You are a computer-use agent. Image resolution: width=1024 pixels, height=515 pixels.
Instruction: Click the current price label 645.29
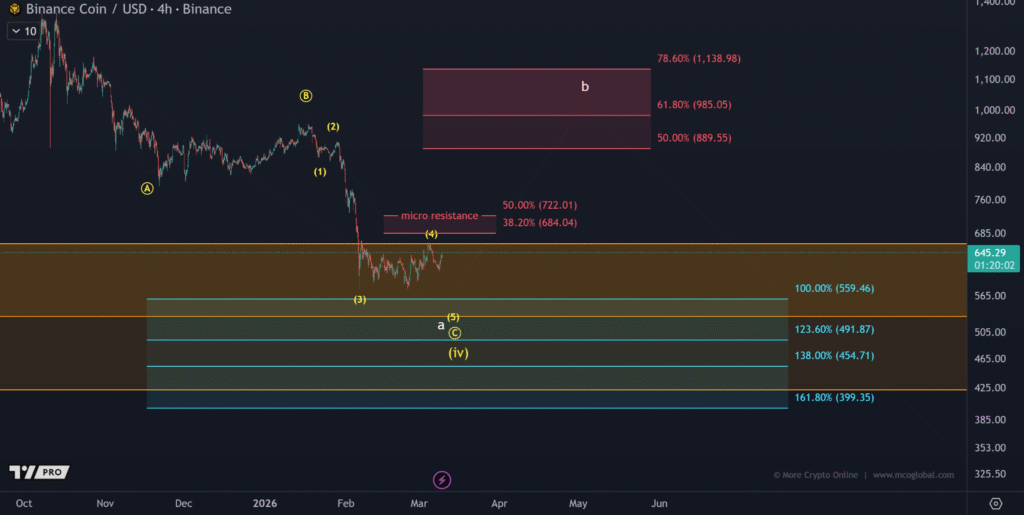[x=996, y=254]
